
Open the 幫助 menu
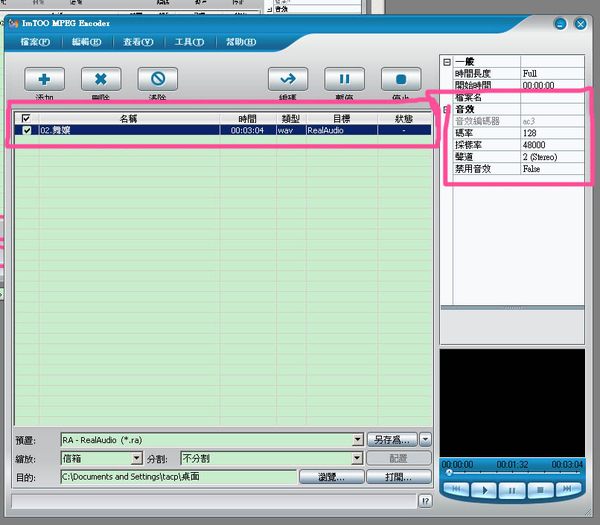pos(241,42)
